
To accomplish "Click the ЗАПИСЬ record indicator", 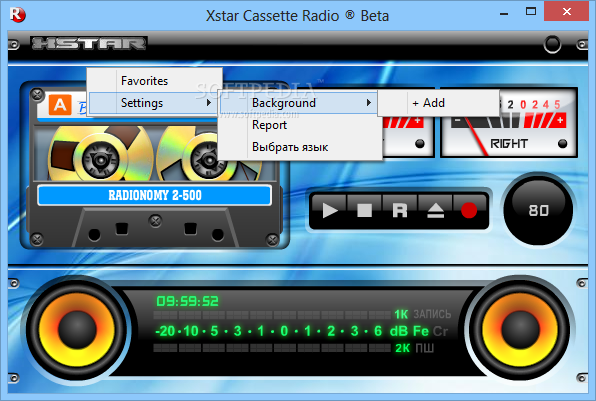I will coord(432,314).
